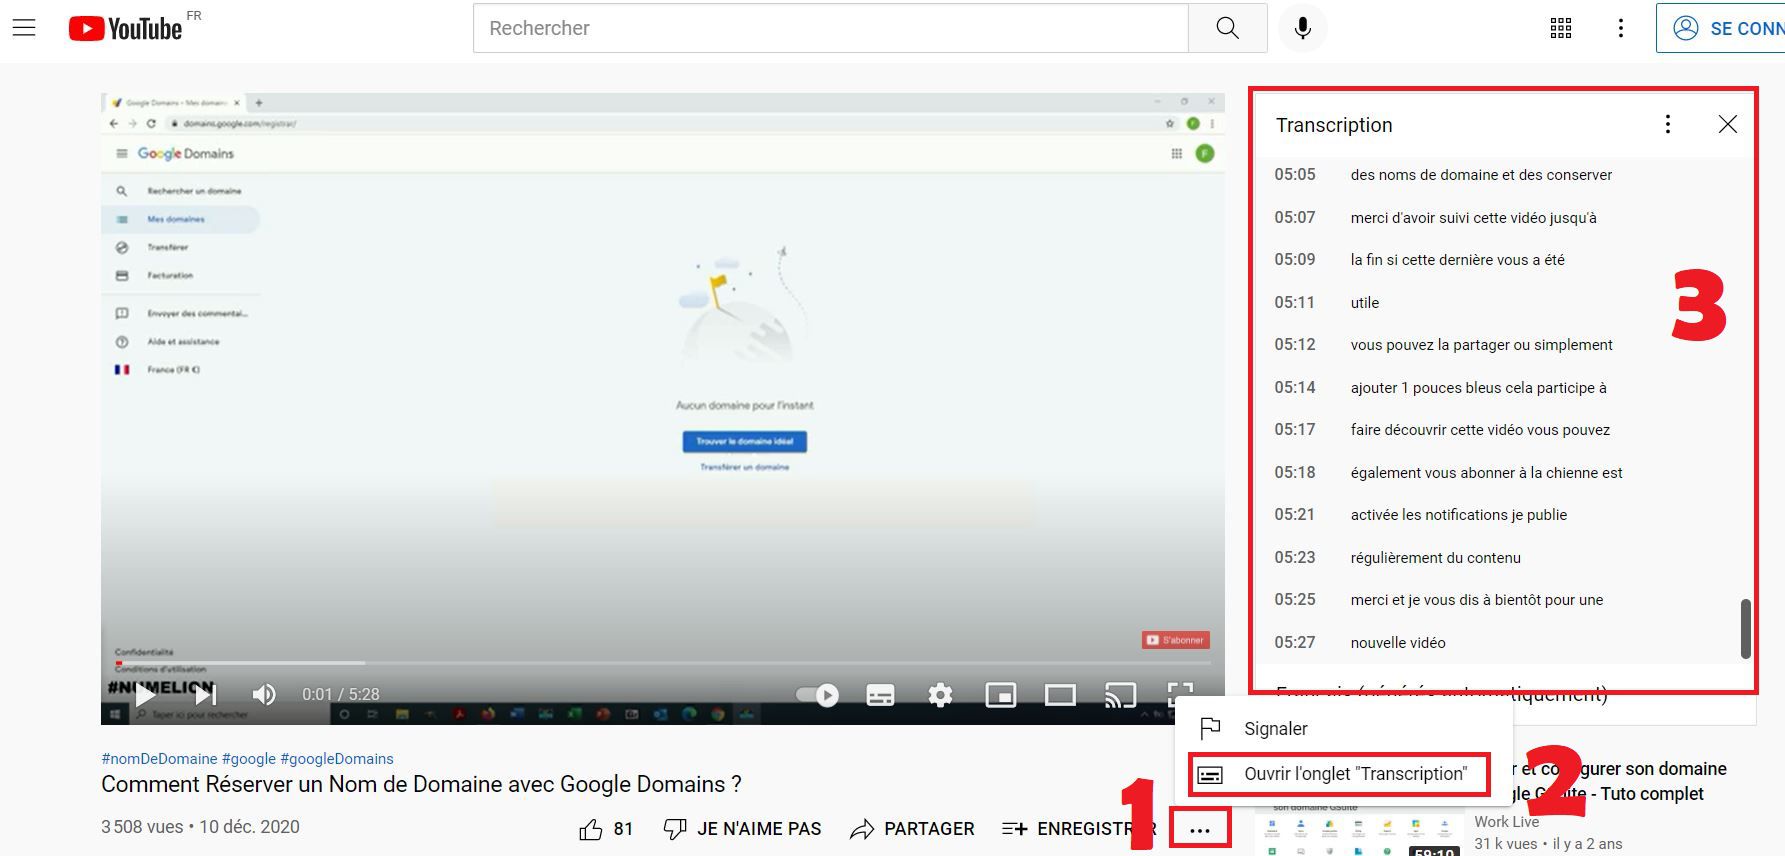The image size is (1785, 856).
Task: Toggle the autoplay switch
Action: pyautogui.click(x=817, y=695)
